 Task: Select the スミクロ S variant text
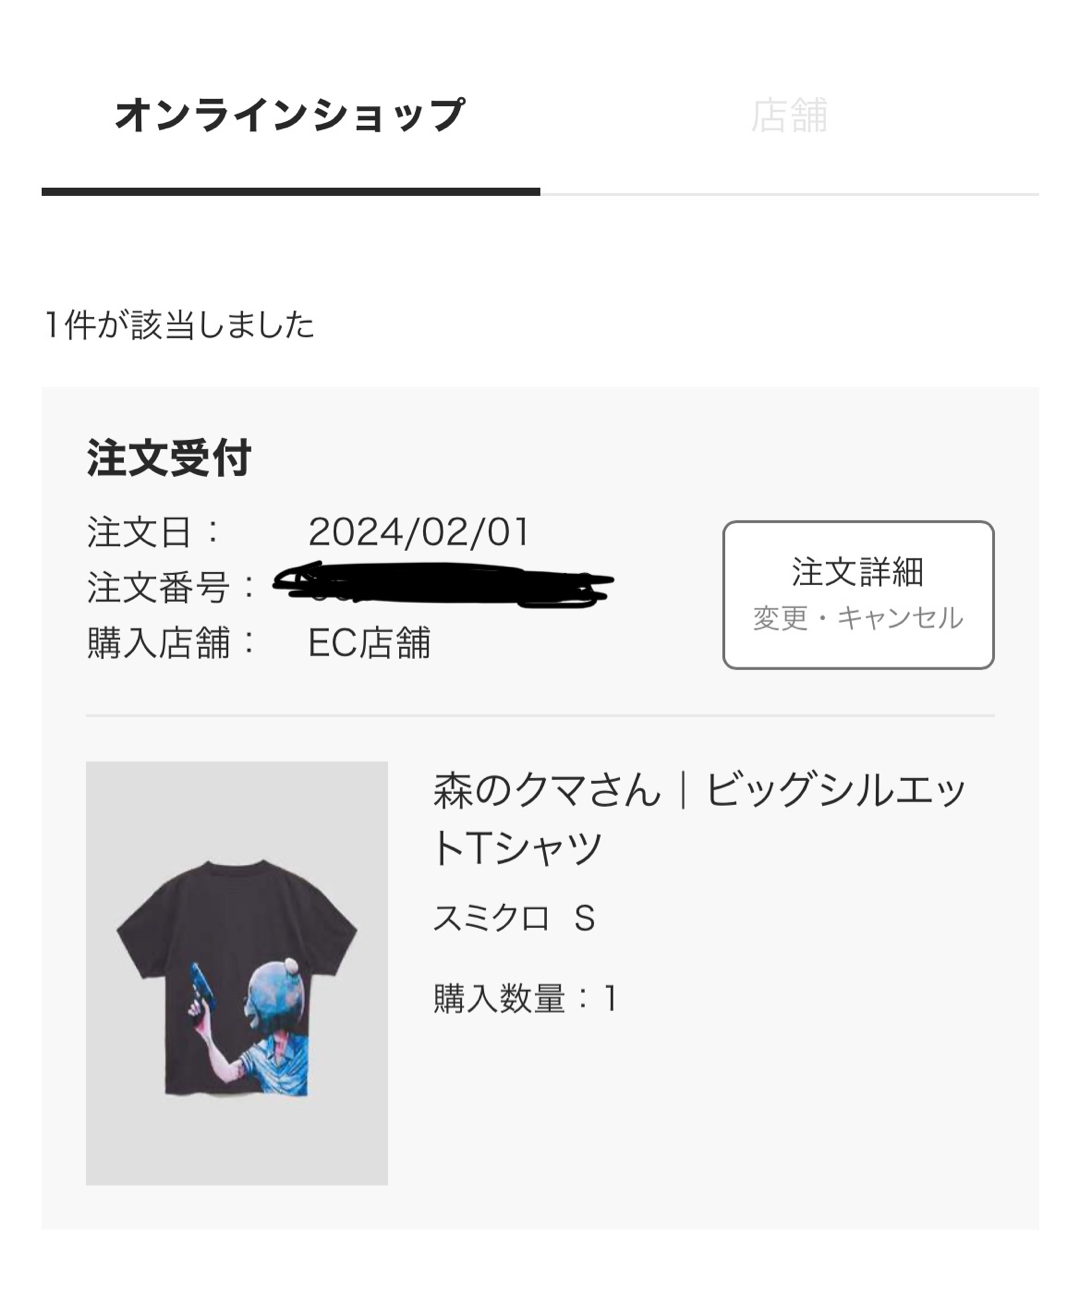point(514,918)
